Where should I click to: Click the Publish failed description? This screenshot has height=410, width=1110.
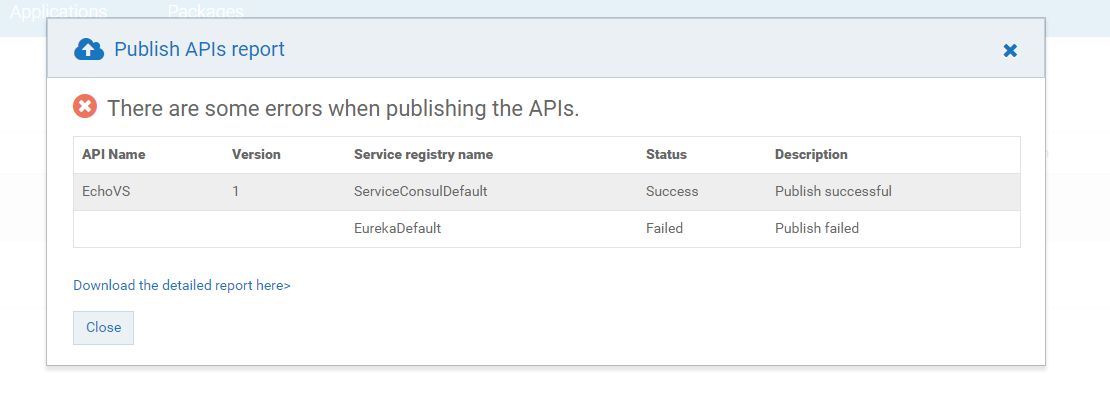click(x=816, y=228)
